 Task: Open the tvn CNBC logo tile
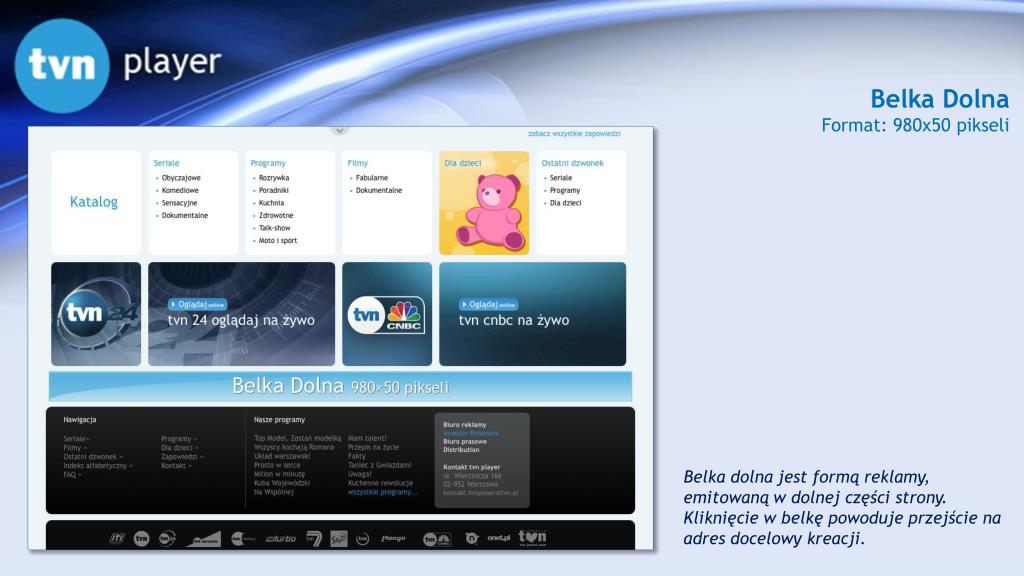[x=387, y=314]
